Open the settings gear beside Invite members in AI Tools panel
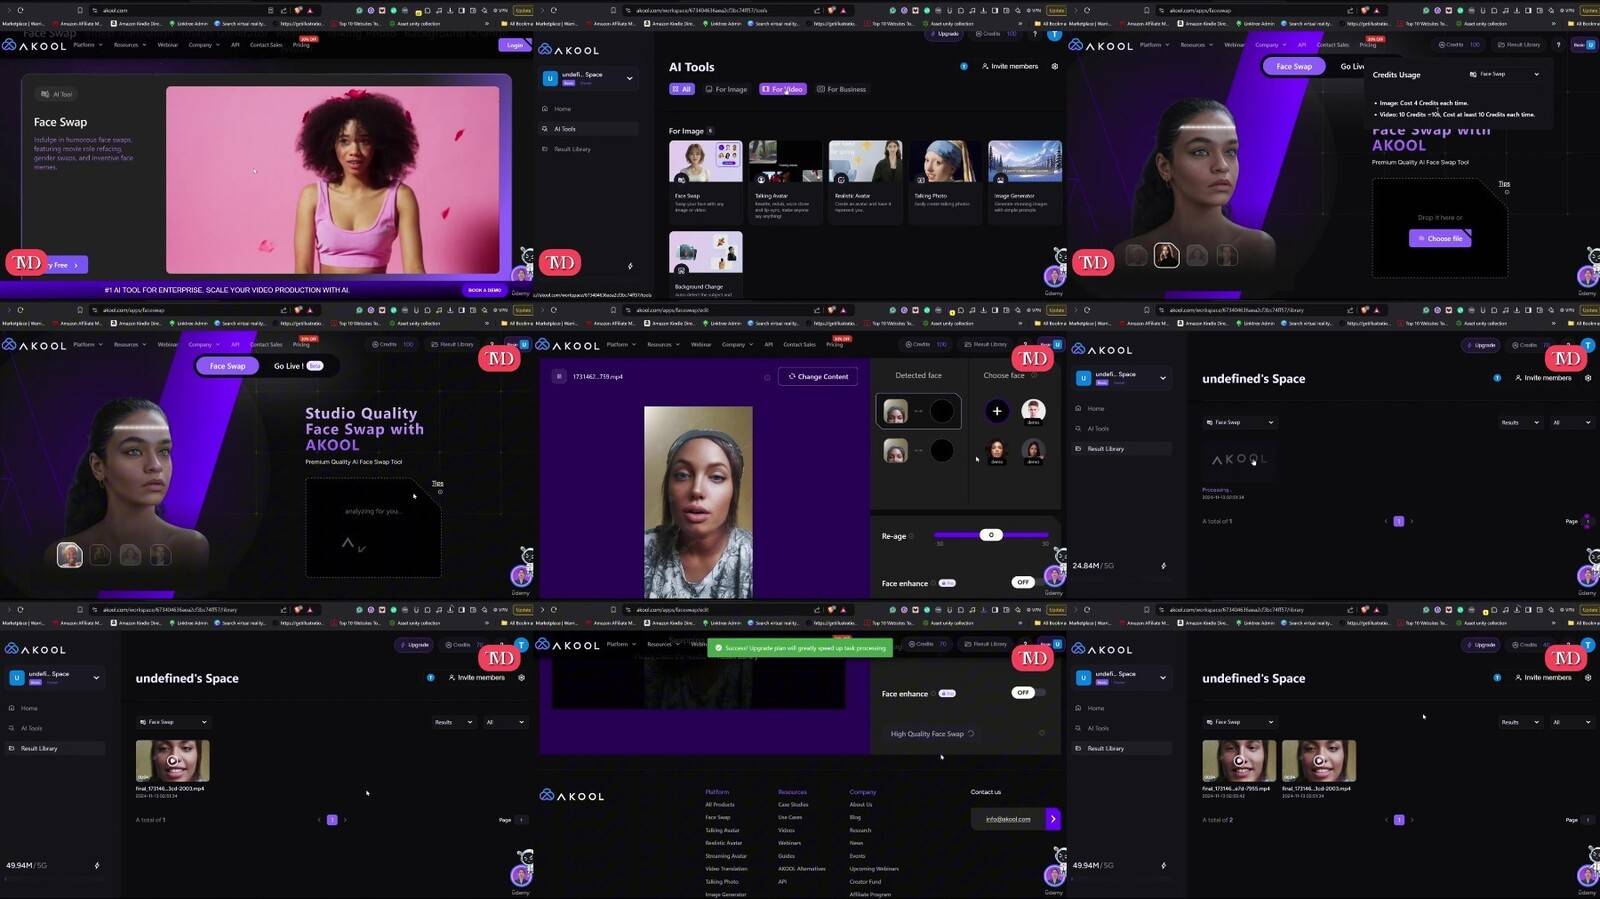1600x899 pixels. pyautogui.click(x=1054, y=66)
